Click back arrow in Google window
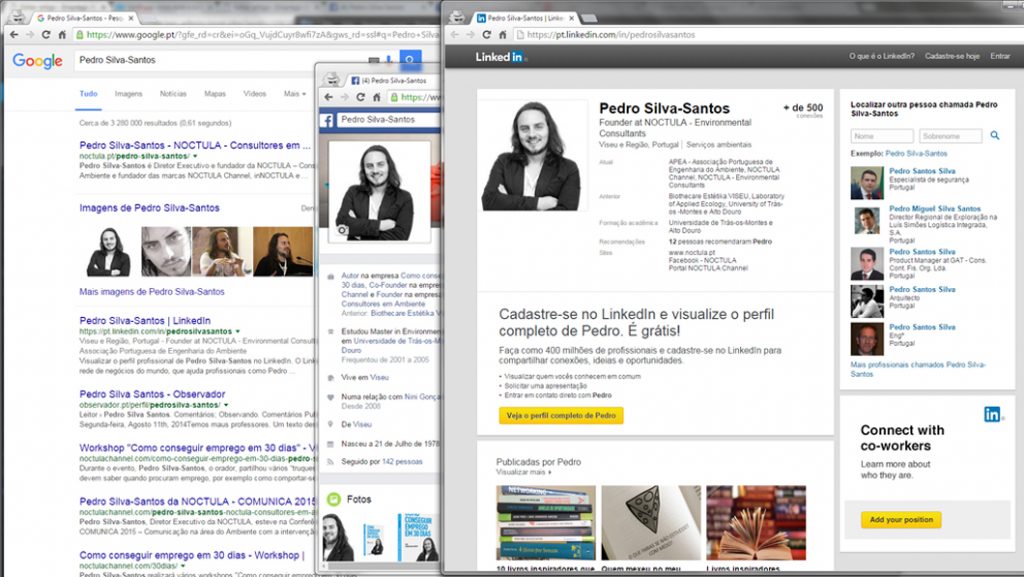Screen dimensions: 1024x577 tap(14, 35)
